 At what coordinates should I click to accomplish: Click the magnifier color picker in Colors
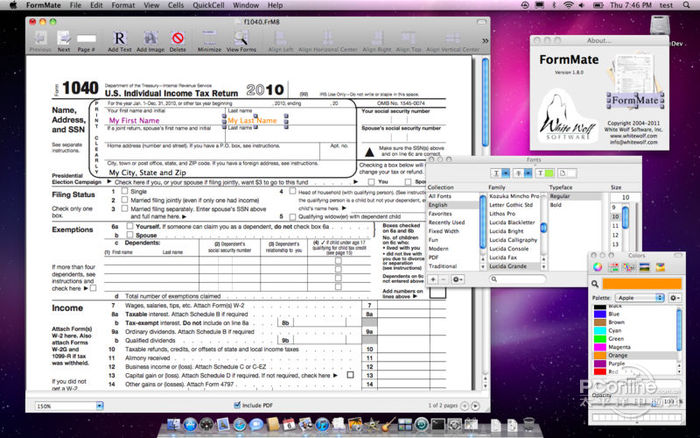tap(595, 284)
